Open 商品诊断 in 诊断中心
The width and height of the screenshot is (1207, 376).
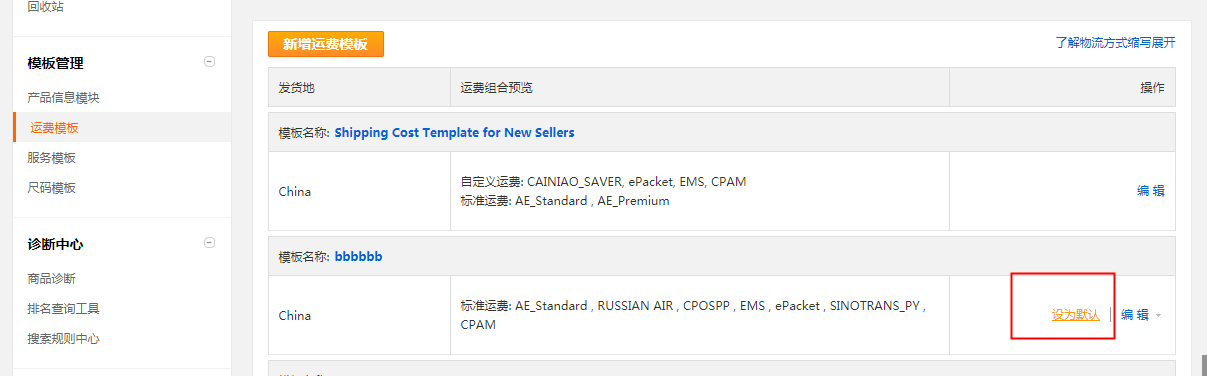point(52,279)
